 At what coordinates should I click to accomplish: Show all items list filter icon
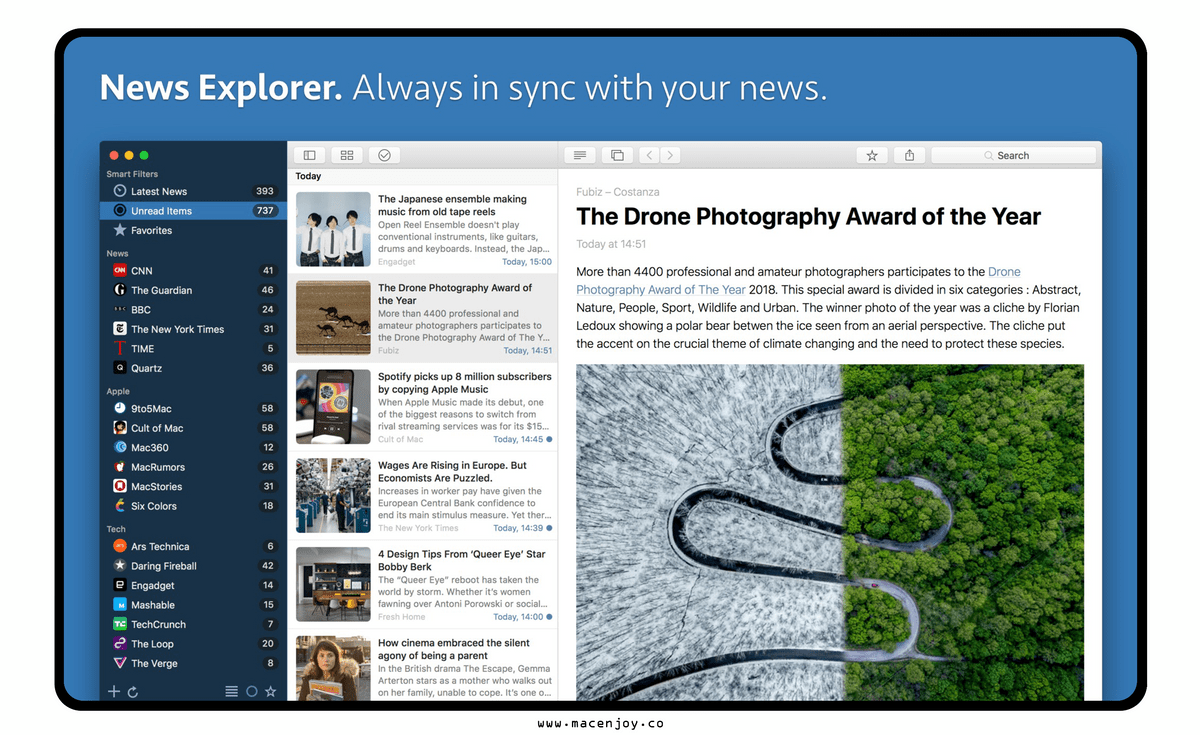pyautogui.click(x=231, y=691)
